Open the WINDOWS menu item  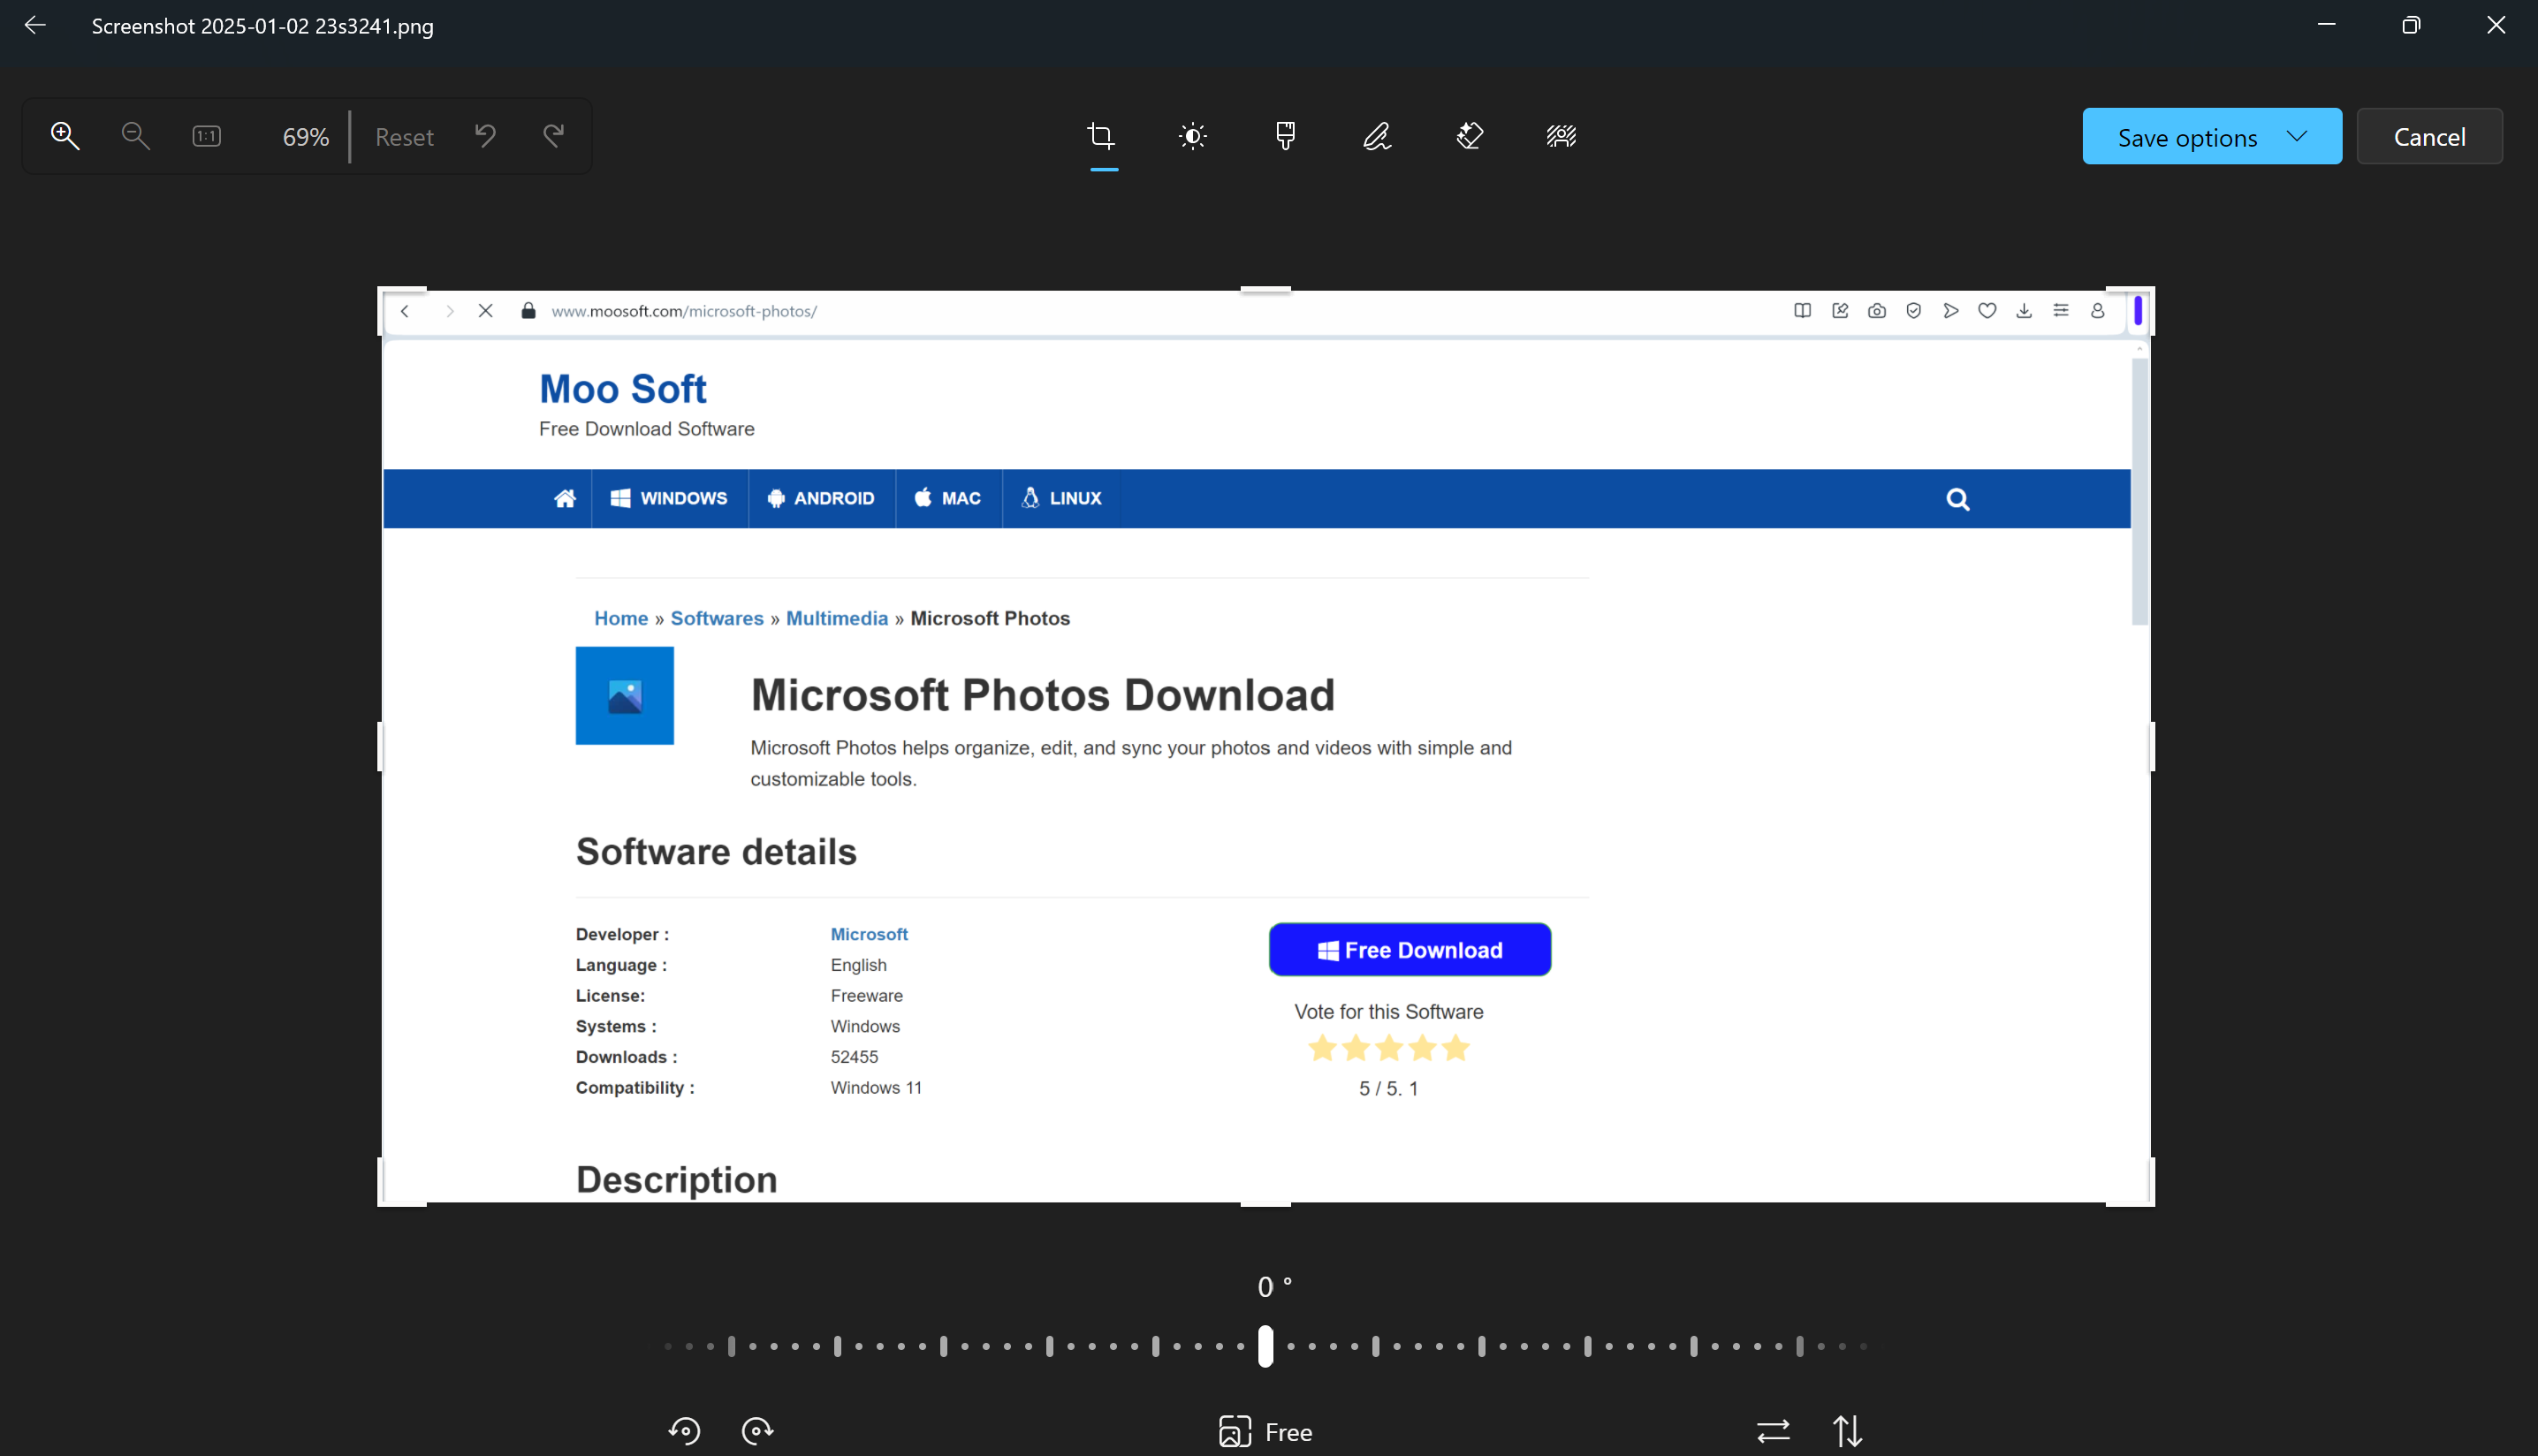coord(669,498)
